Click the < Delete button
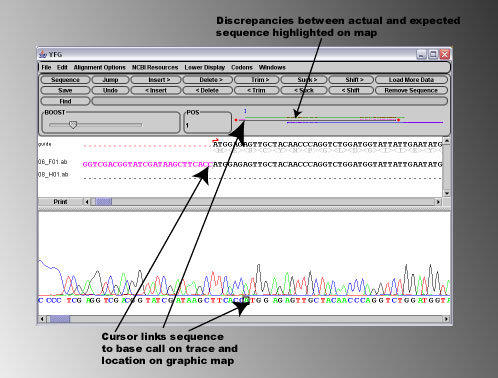Viewport: 498px width, 378px height. click(207, 90)
